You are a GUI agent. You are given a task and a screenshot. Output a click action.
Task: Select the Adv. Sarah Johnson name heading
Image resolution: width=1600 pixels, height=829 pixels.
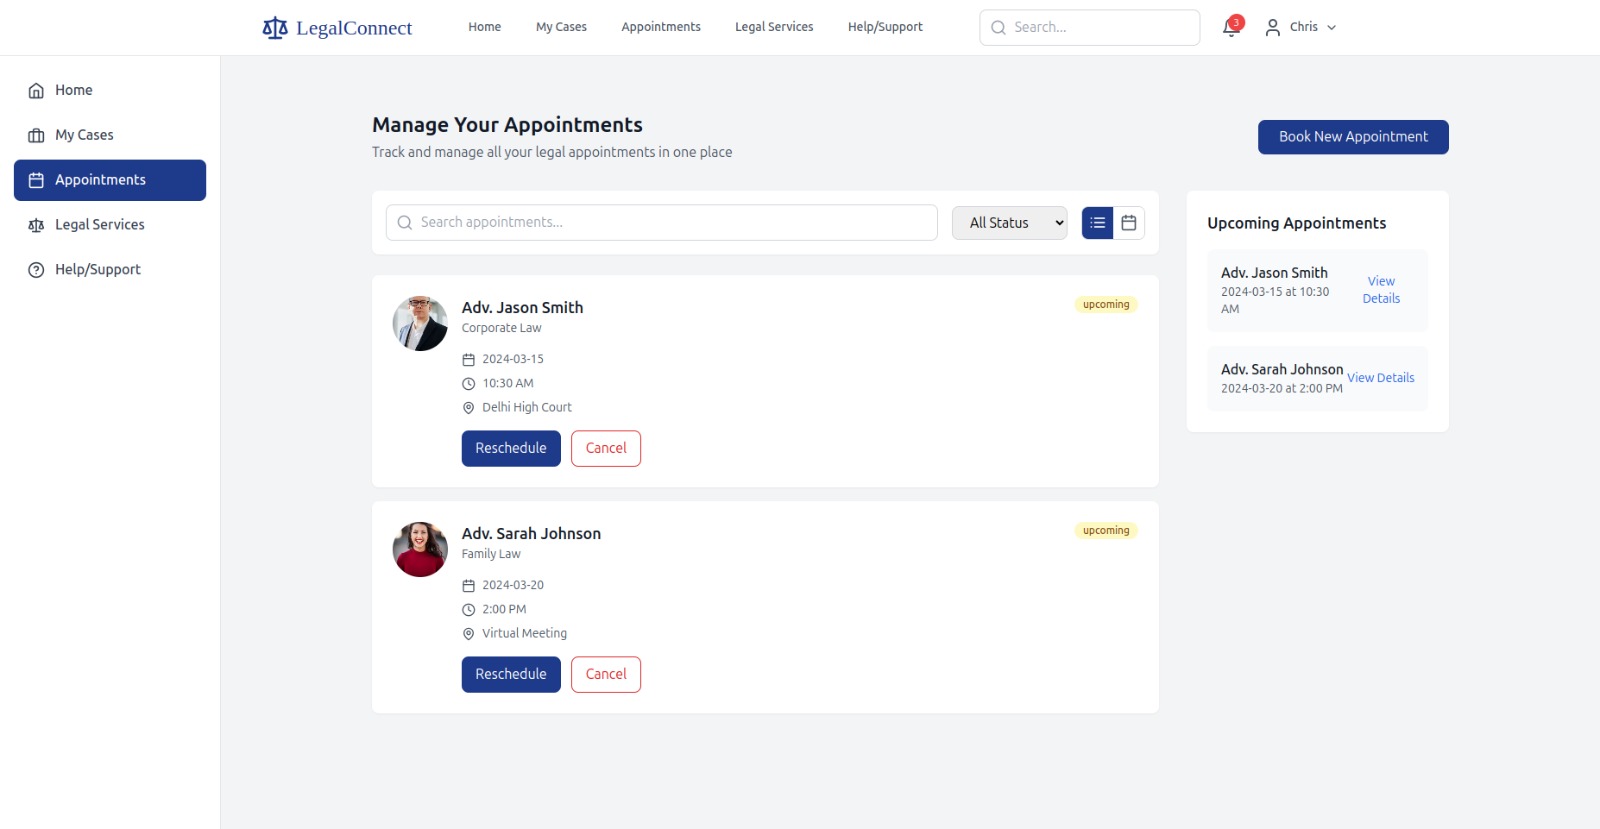tap(531, 534)
